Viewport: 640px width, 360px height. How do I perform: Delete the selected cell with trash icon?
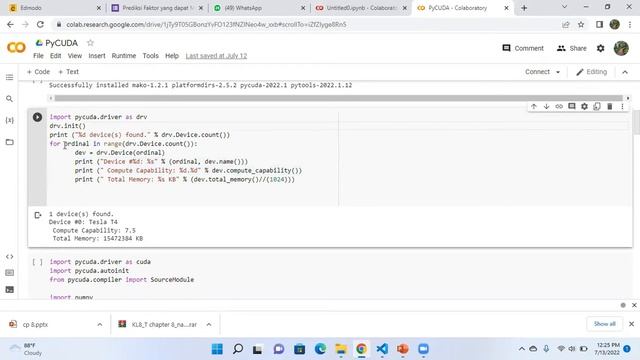pyautogui.click(x=609, y=107)
